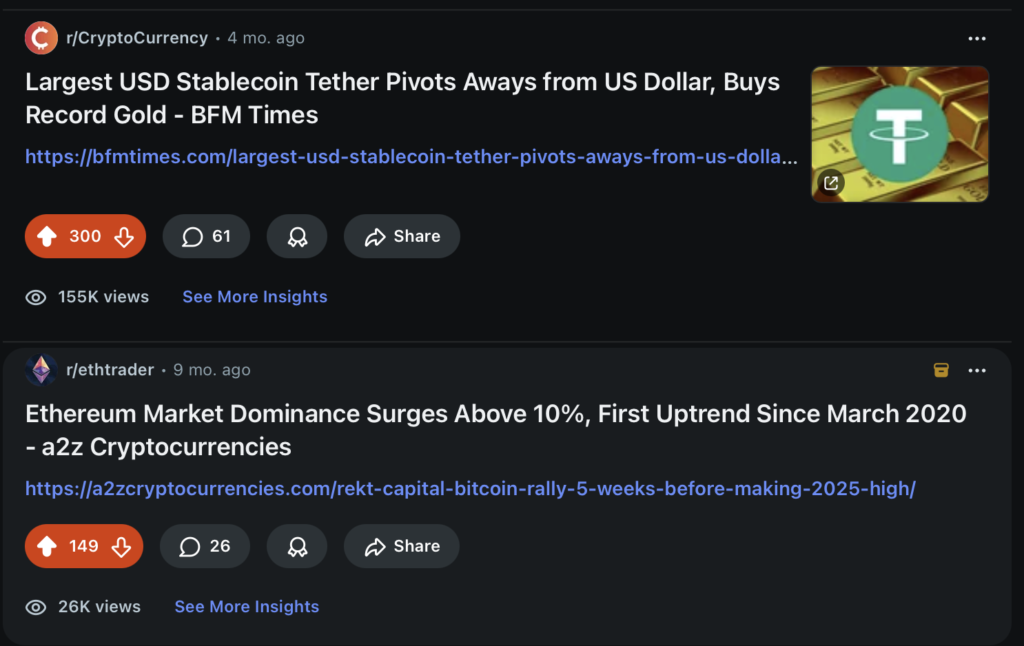Open the 61 comments on Tether post
The width and height of the screenshot is (1024, 646).
206,236
